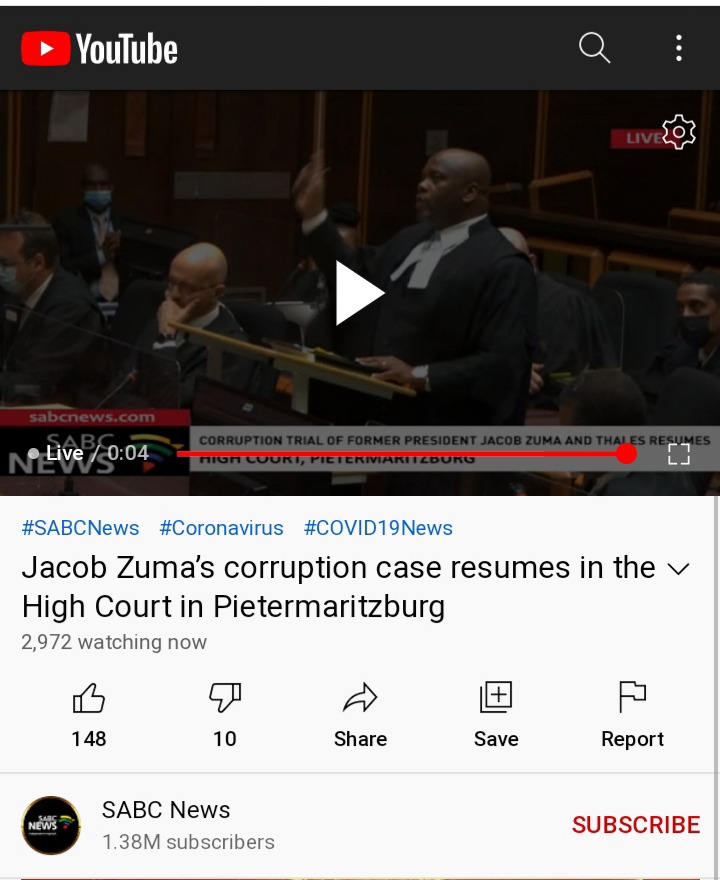Expand the video description chevron
The height and width of the screenshot is (880, 720).
[x=678, y=569]
